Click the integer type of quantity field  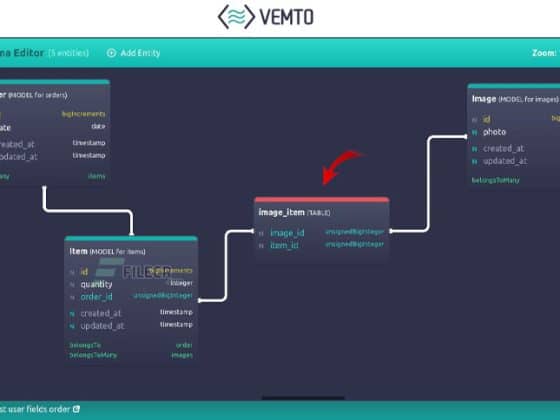(181, 283)
